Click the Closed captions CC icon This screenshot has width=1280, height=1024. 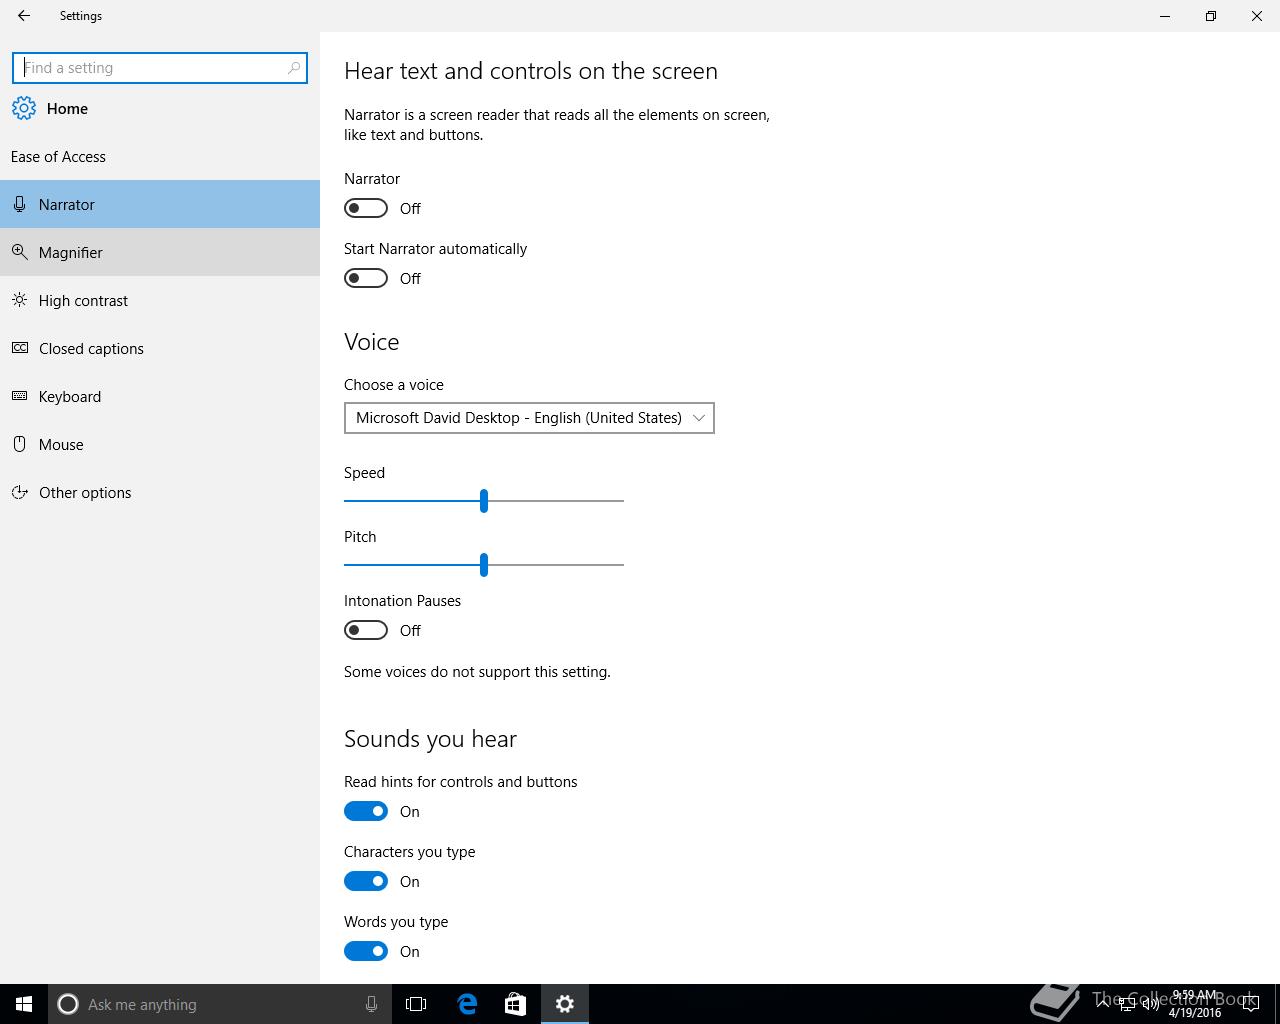19,348
